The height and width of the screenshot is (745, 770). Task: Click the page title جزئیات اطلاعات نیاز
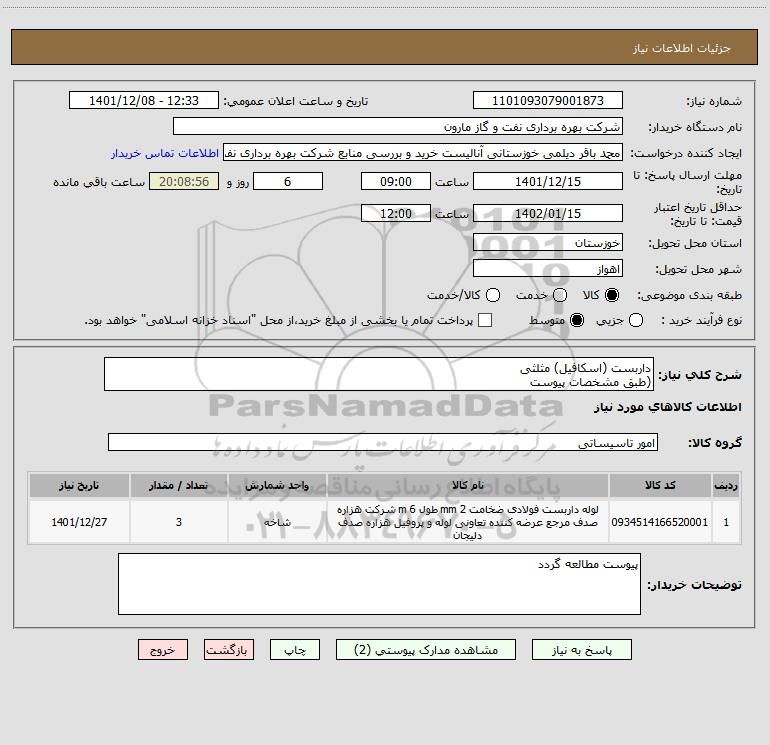[x=682, y=48]
